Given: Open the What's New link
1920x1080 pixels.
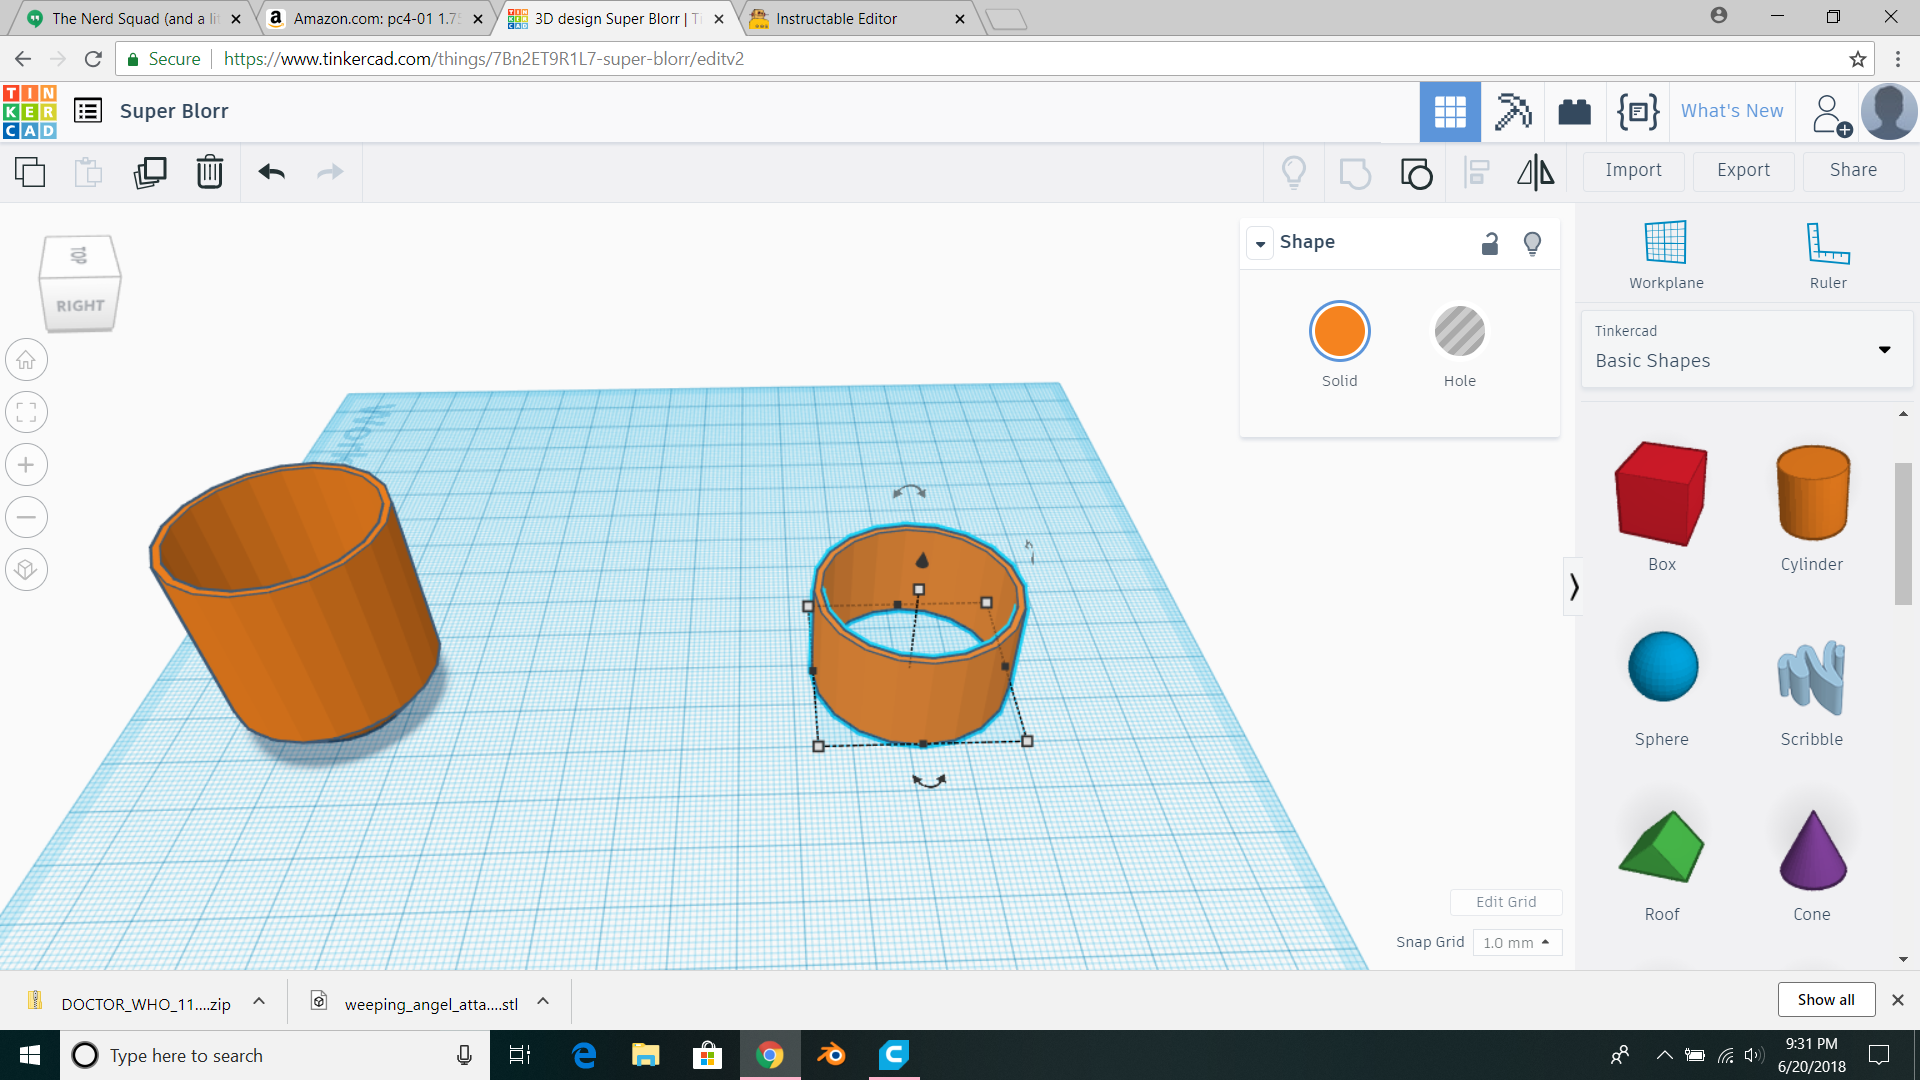Looking at the screenshot, I should click(x=1732, y=111).
